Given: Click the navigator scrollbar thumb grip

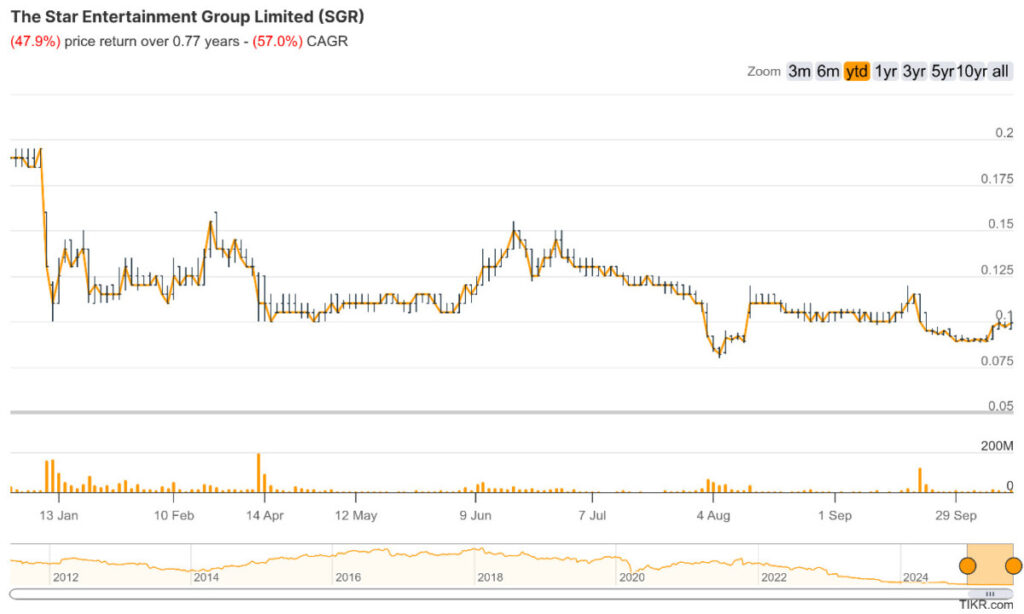Looking at the screenshot, I should [x=990, y=594].
